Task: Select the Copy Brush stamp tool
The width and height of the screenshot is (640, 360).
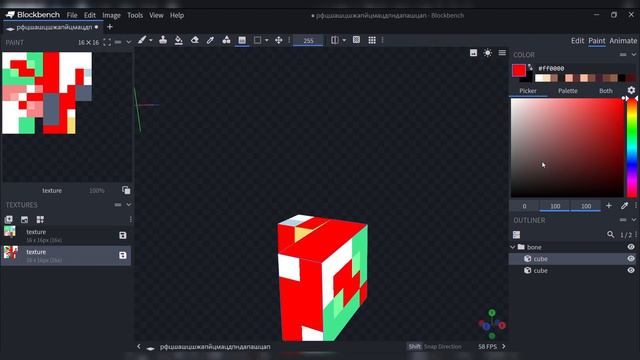Action: click(x=163, y=40)
